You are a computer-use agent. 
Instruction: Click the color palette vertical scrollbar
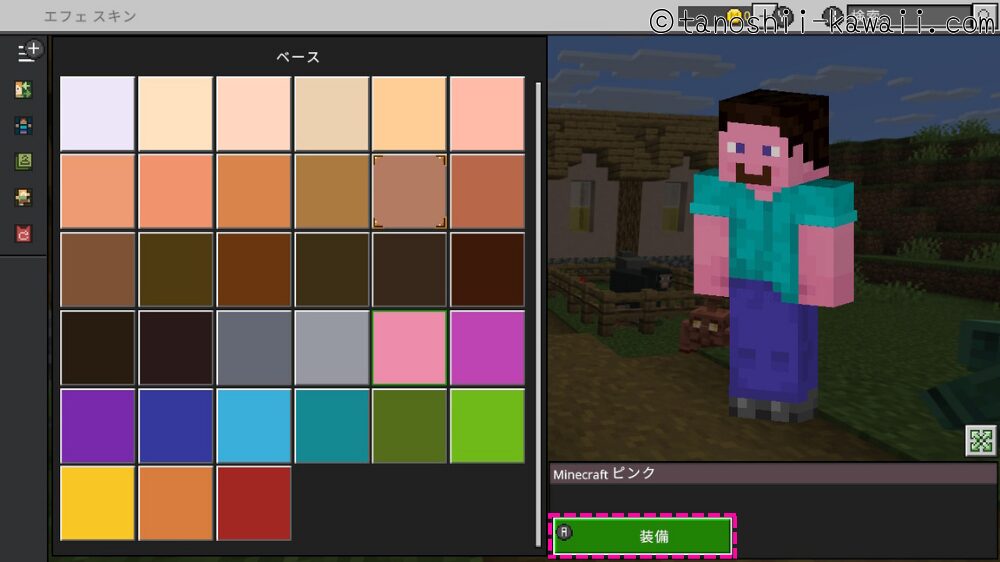tap(538, 300)
